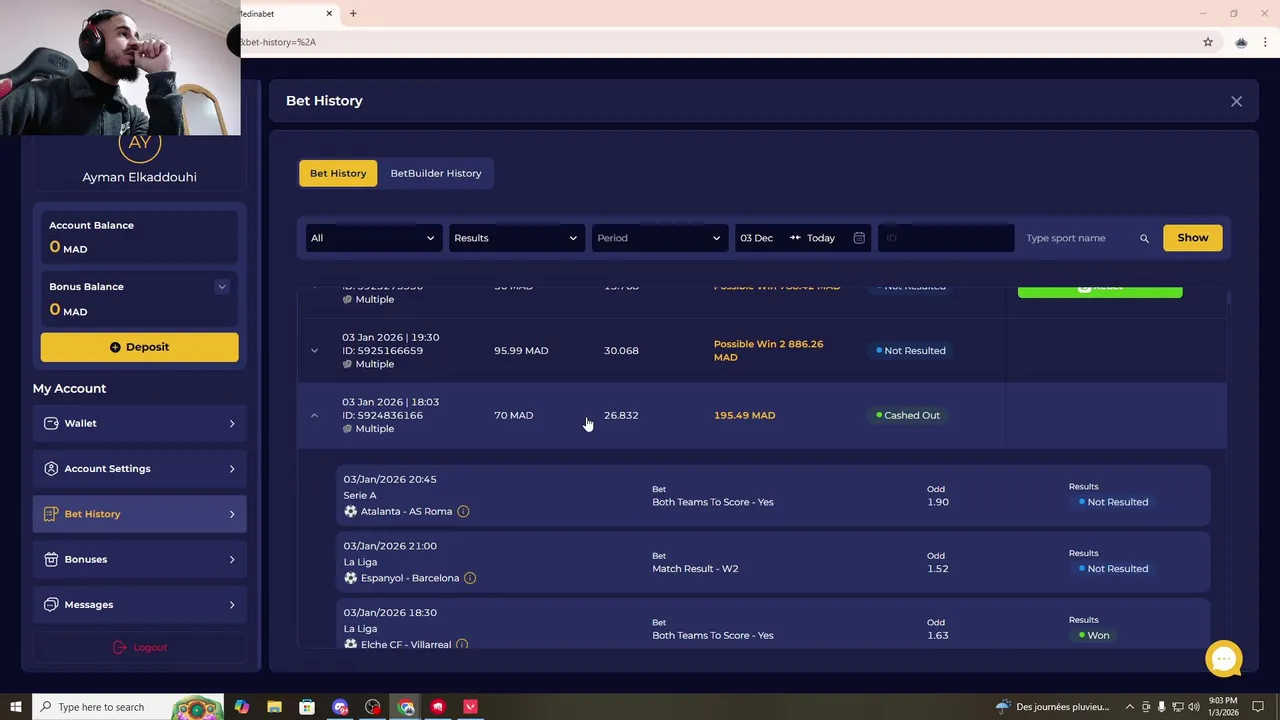Expand the bet ID 5925166659 row
The height and width of the screenshot is (720, 1280).
coord(314,351)
